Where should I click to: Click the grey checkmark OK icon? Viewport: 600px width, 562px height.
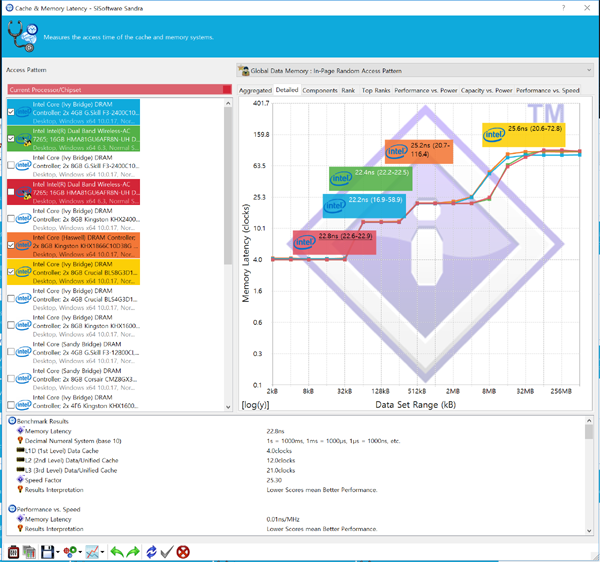(167, 552)
